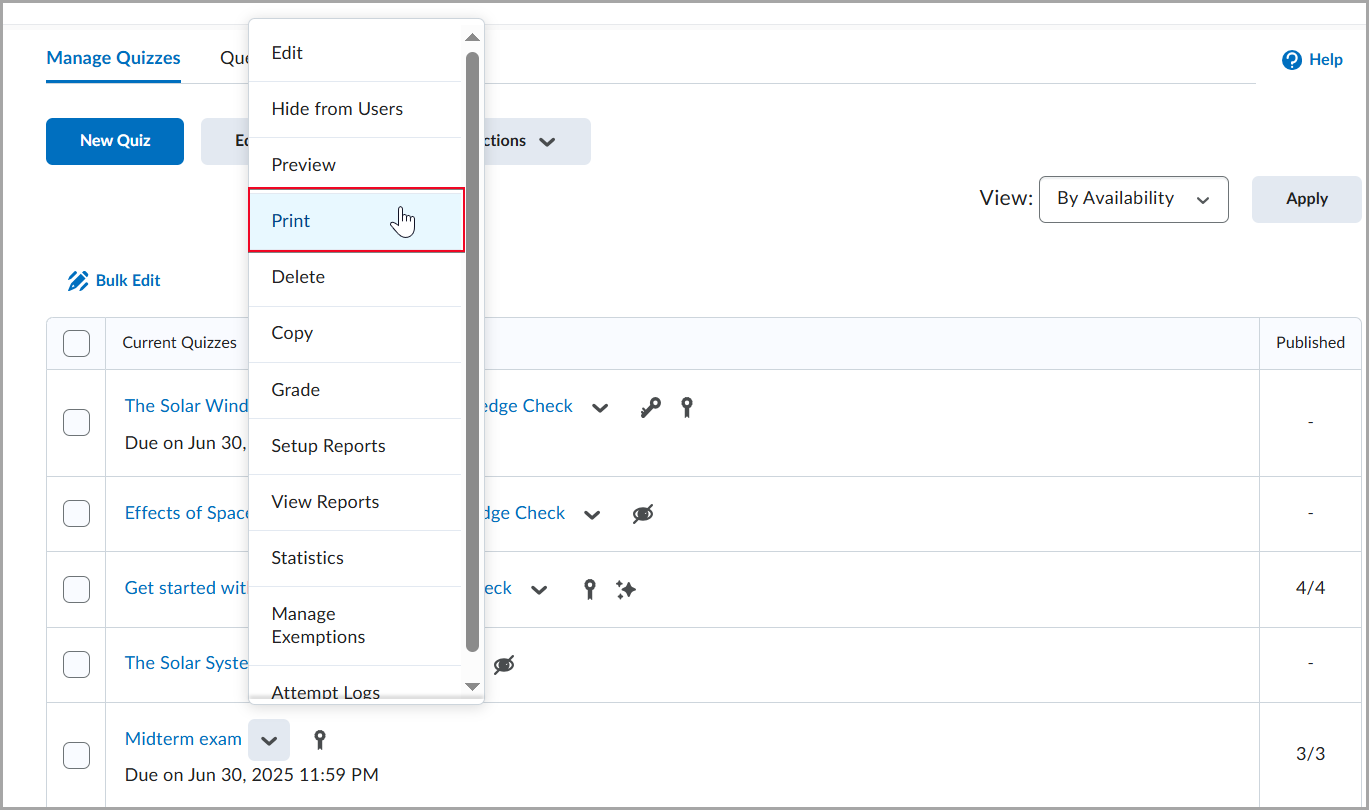The image size is (1369, 810).
Task: Open Help for quizzes
Action: tap(1312, 59)
